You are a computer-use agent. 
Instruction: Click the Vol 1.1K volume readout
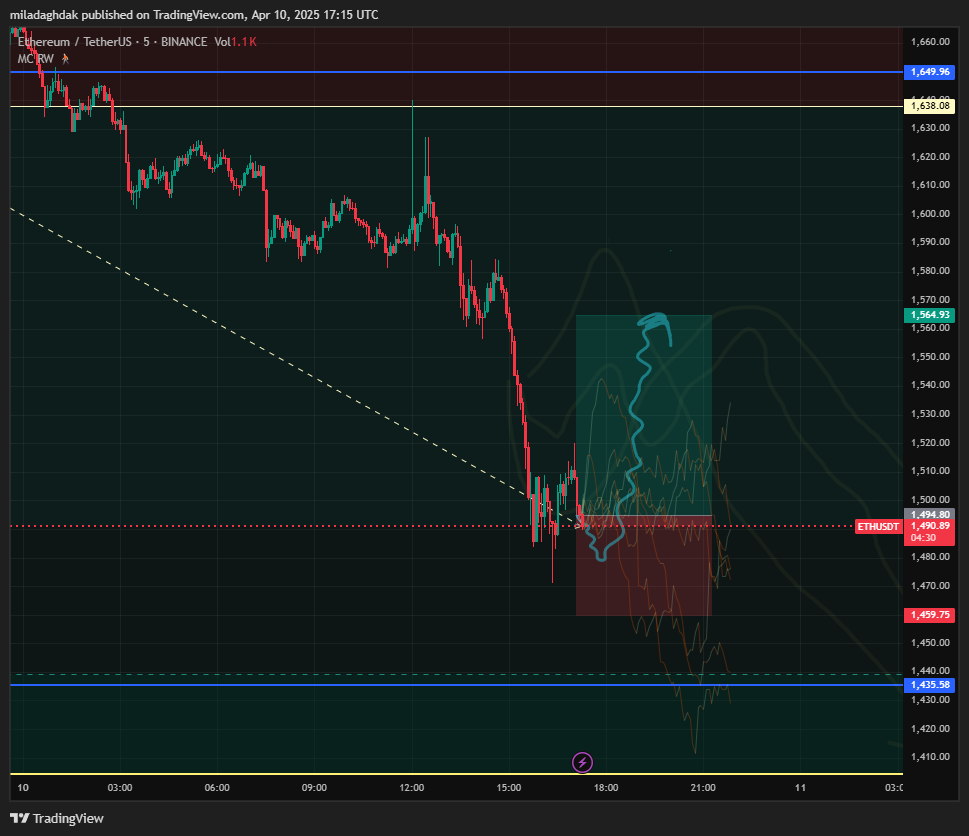tap(235, 42)
